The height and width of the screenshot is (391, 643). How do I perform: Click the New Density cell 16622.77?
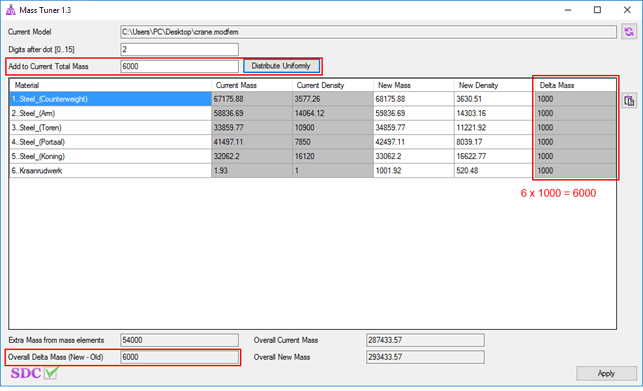[494, 156]
